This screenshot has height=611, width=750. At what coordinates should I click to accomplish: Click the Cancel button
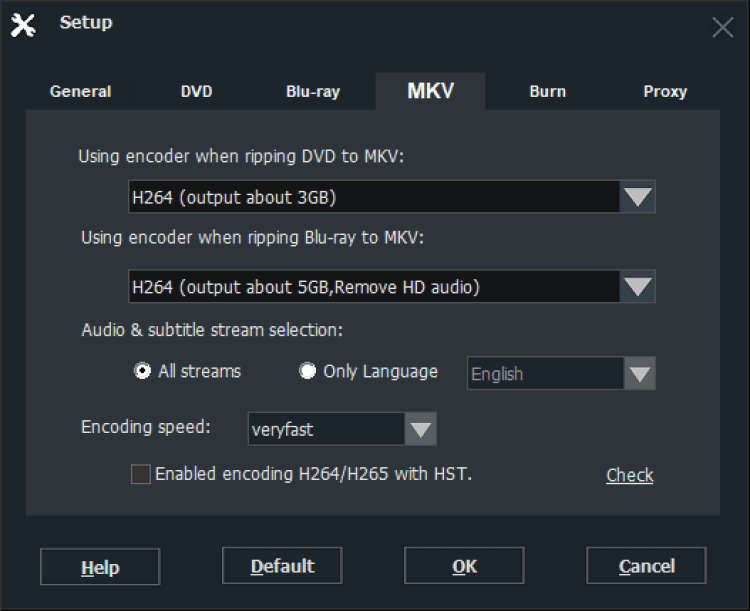(646, 566)
